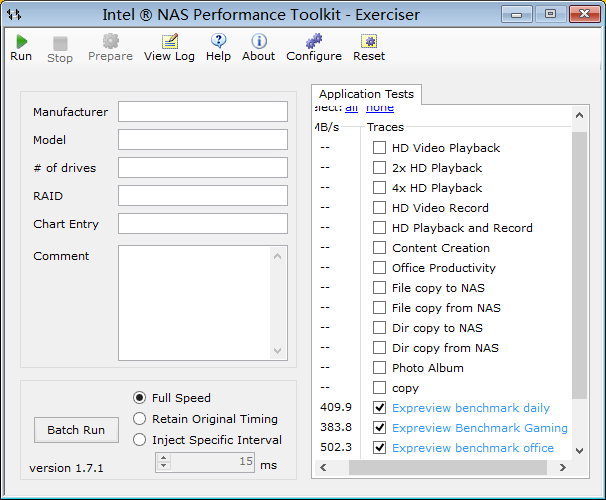Click the Batch Run button

tap(76, 430)
